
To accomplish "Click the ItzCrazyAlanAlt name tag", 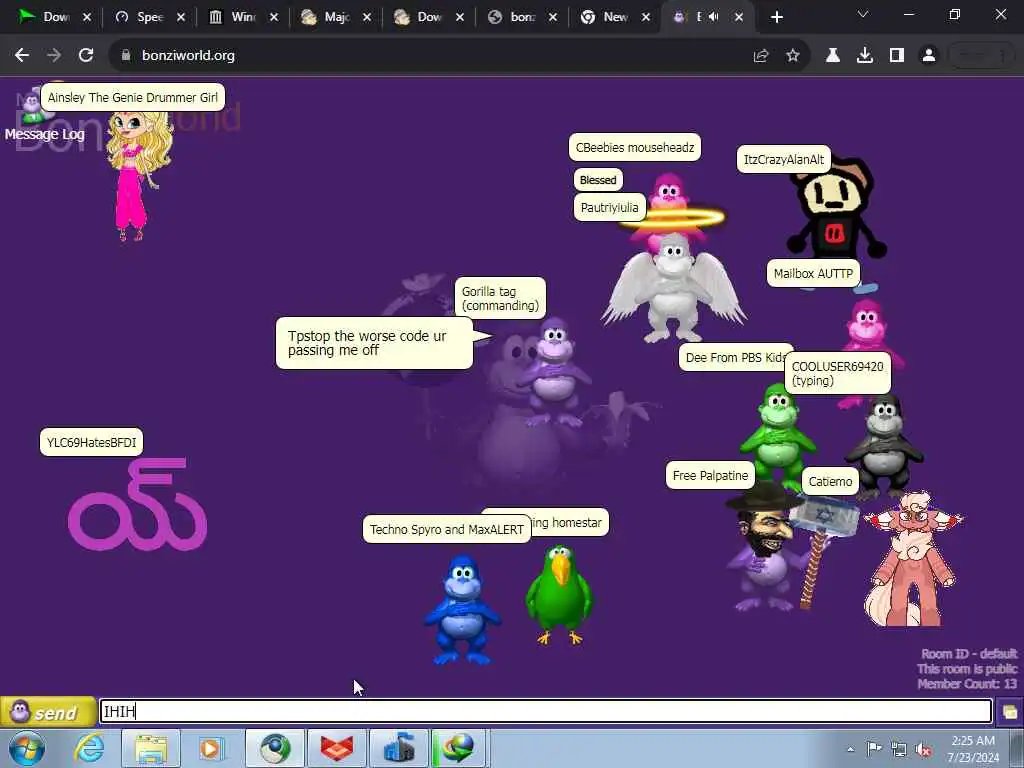I will 784,159.
